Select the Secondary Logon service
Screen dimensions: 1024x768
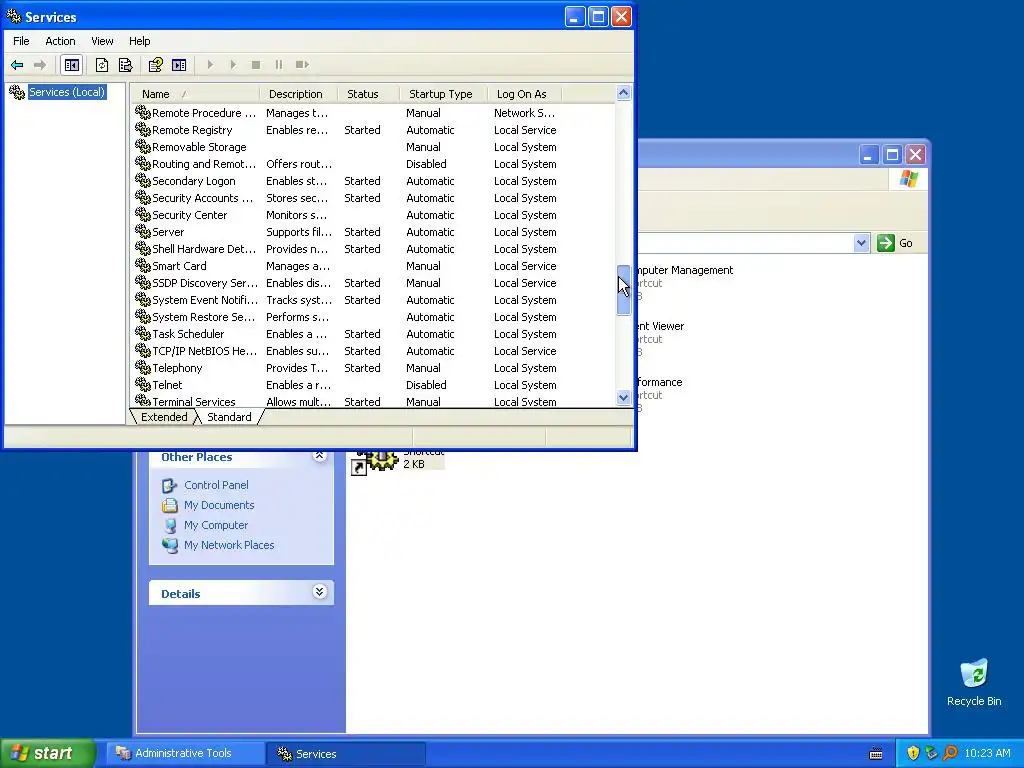point(193,181)
